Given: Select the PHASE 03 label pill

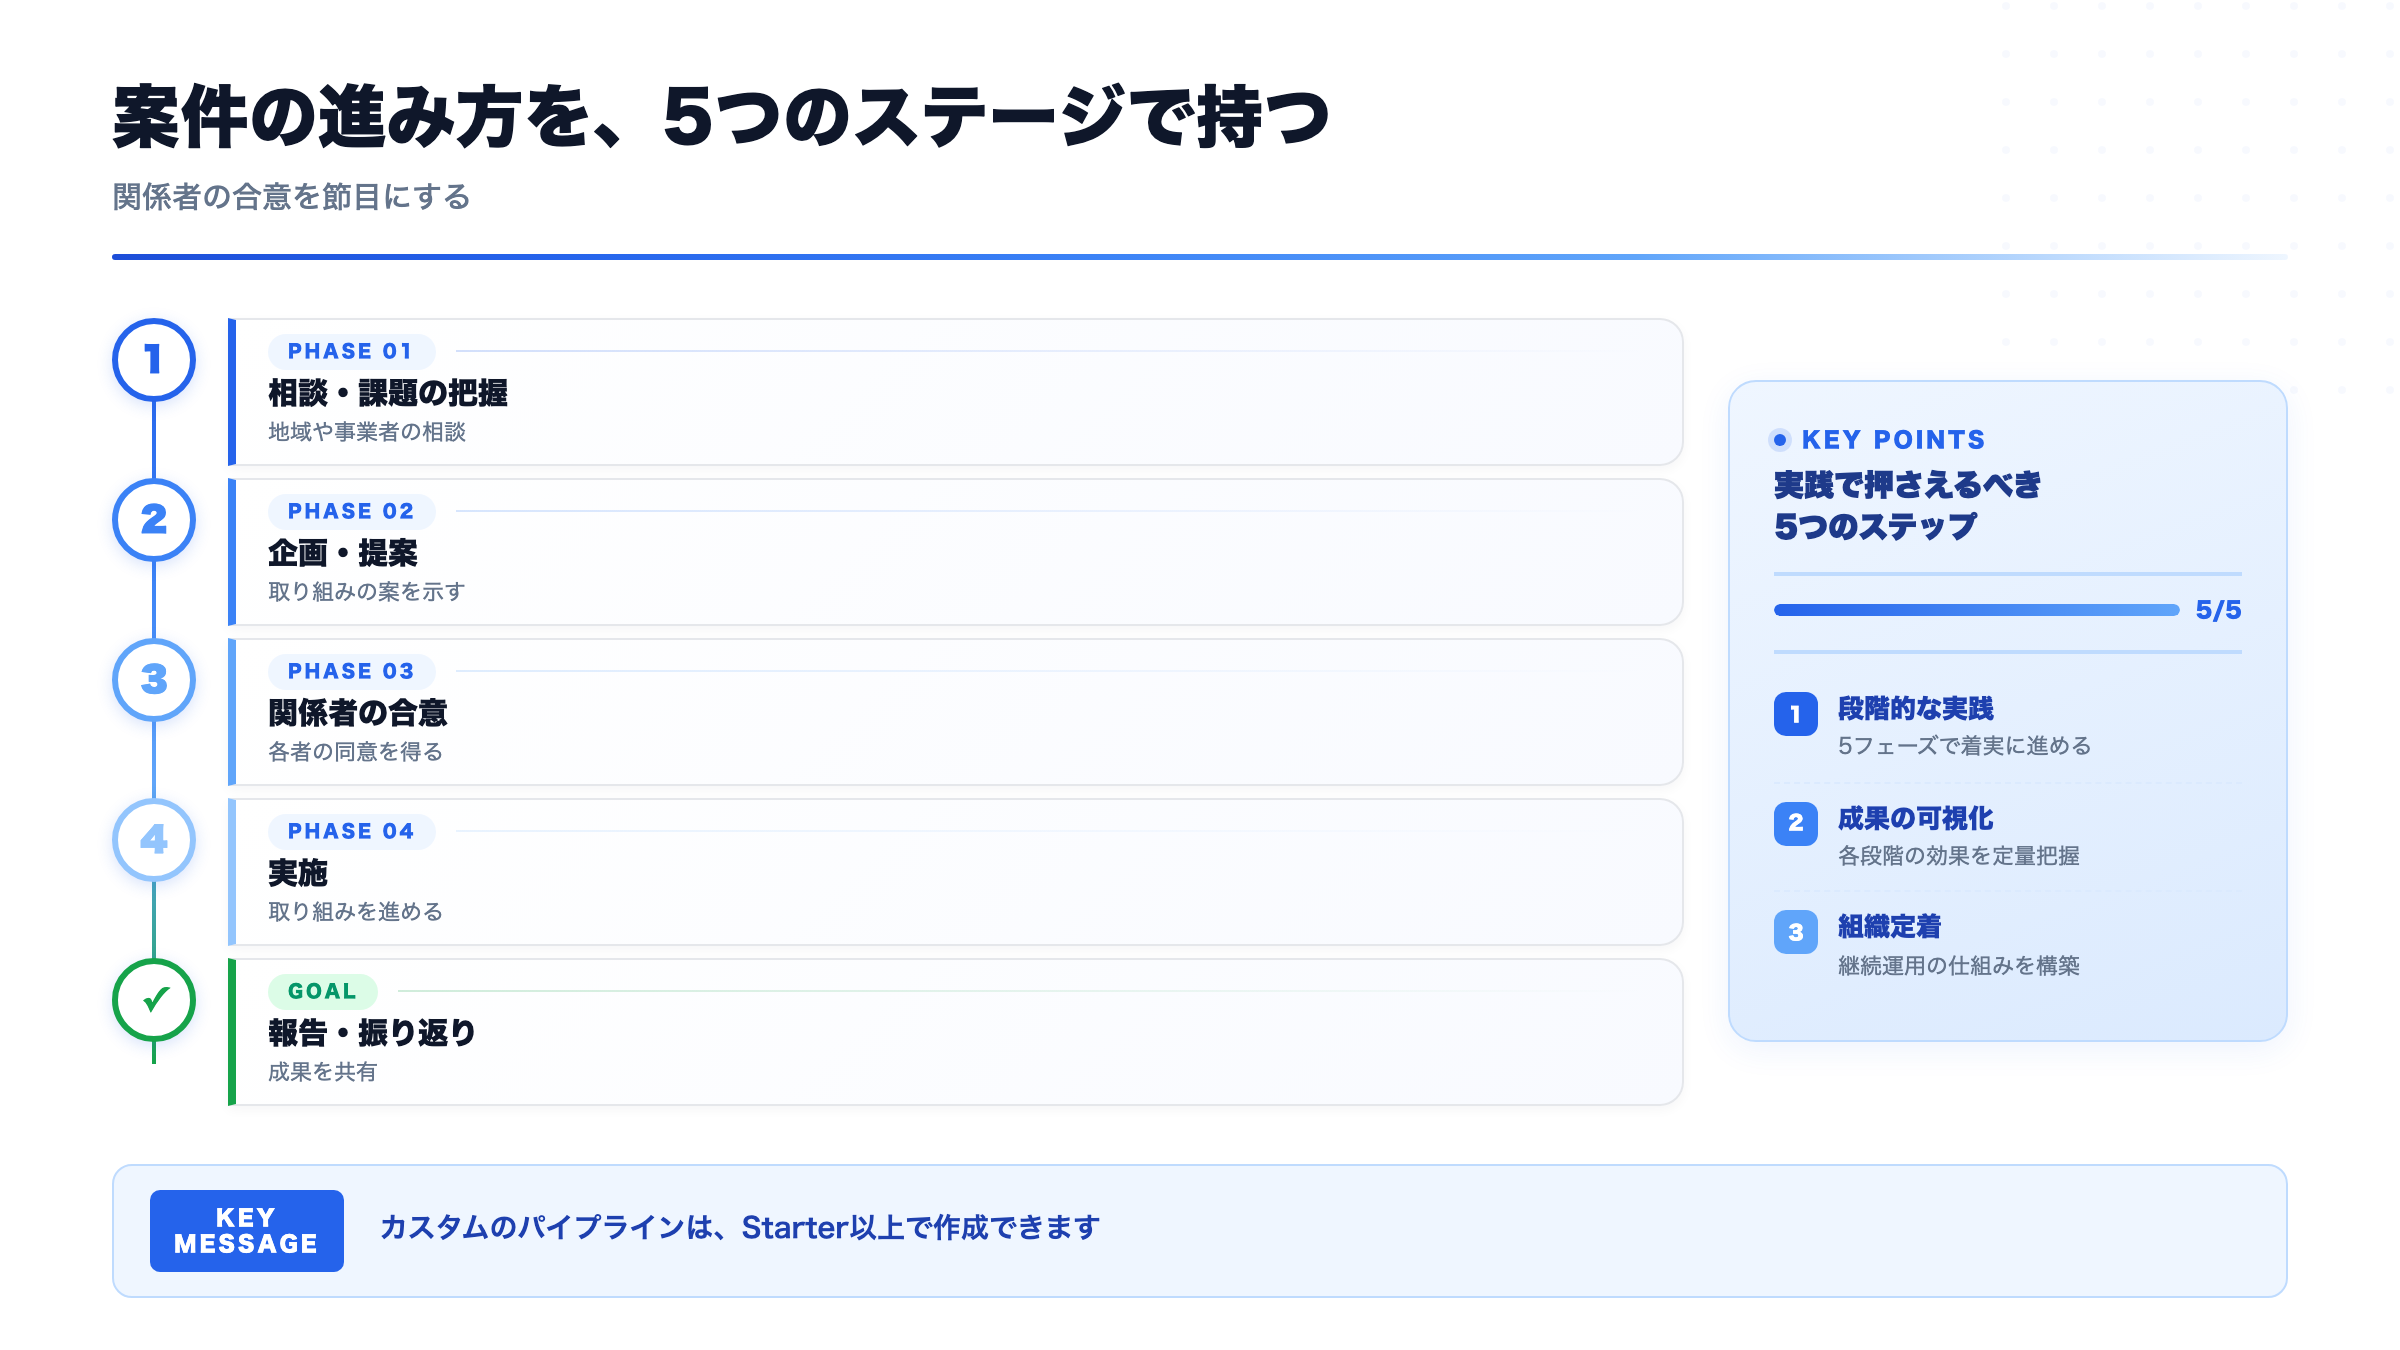Looking at the screenshot, I should 351,671.
